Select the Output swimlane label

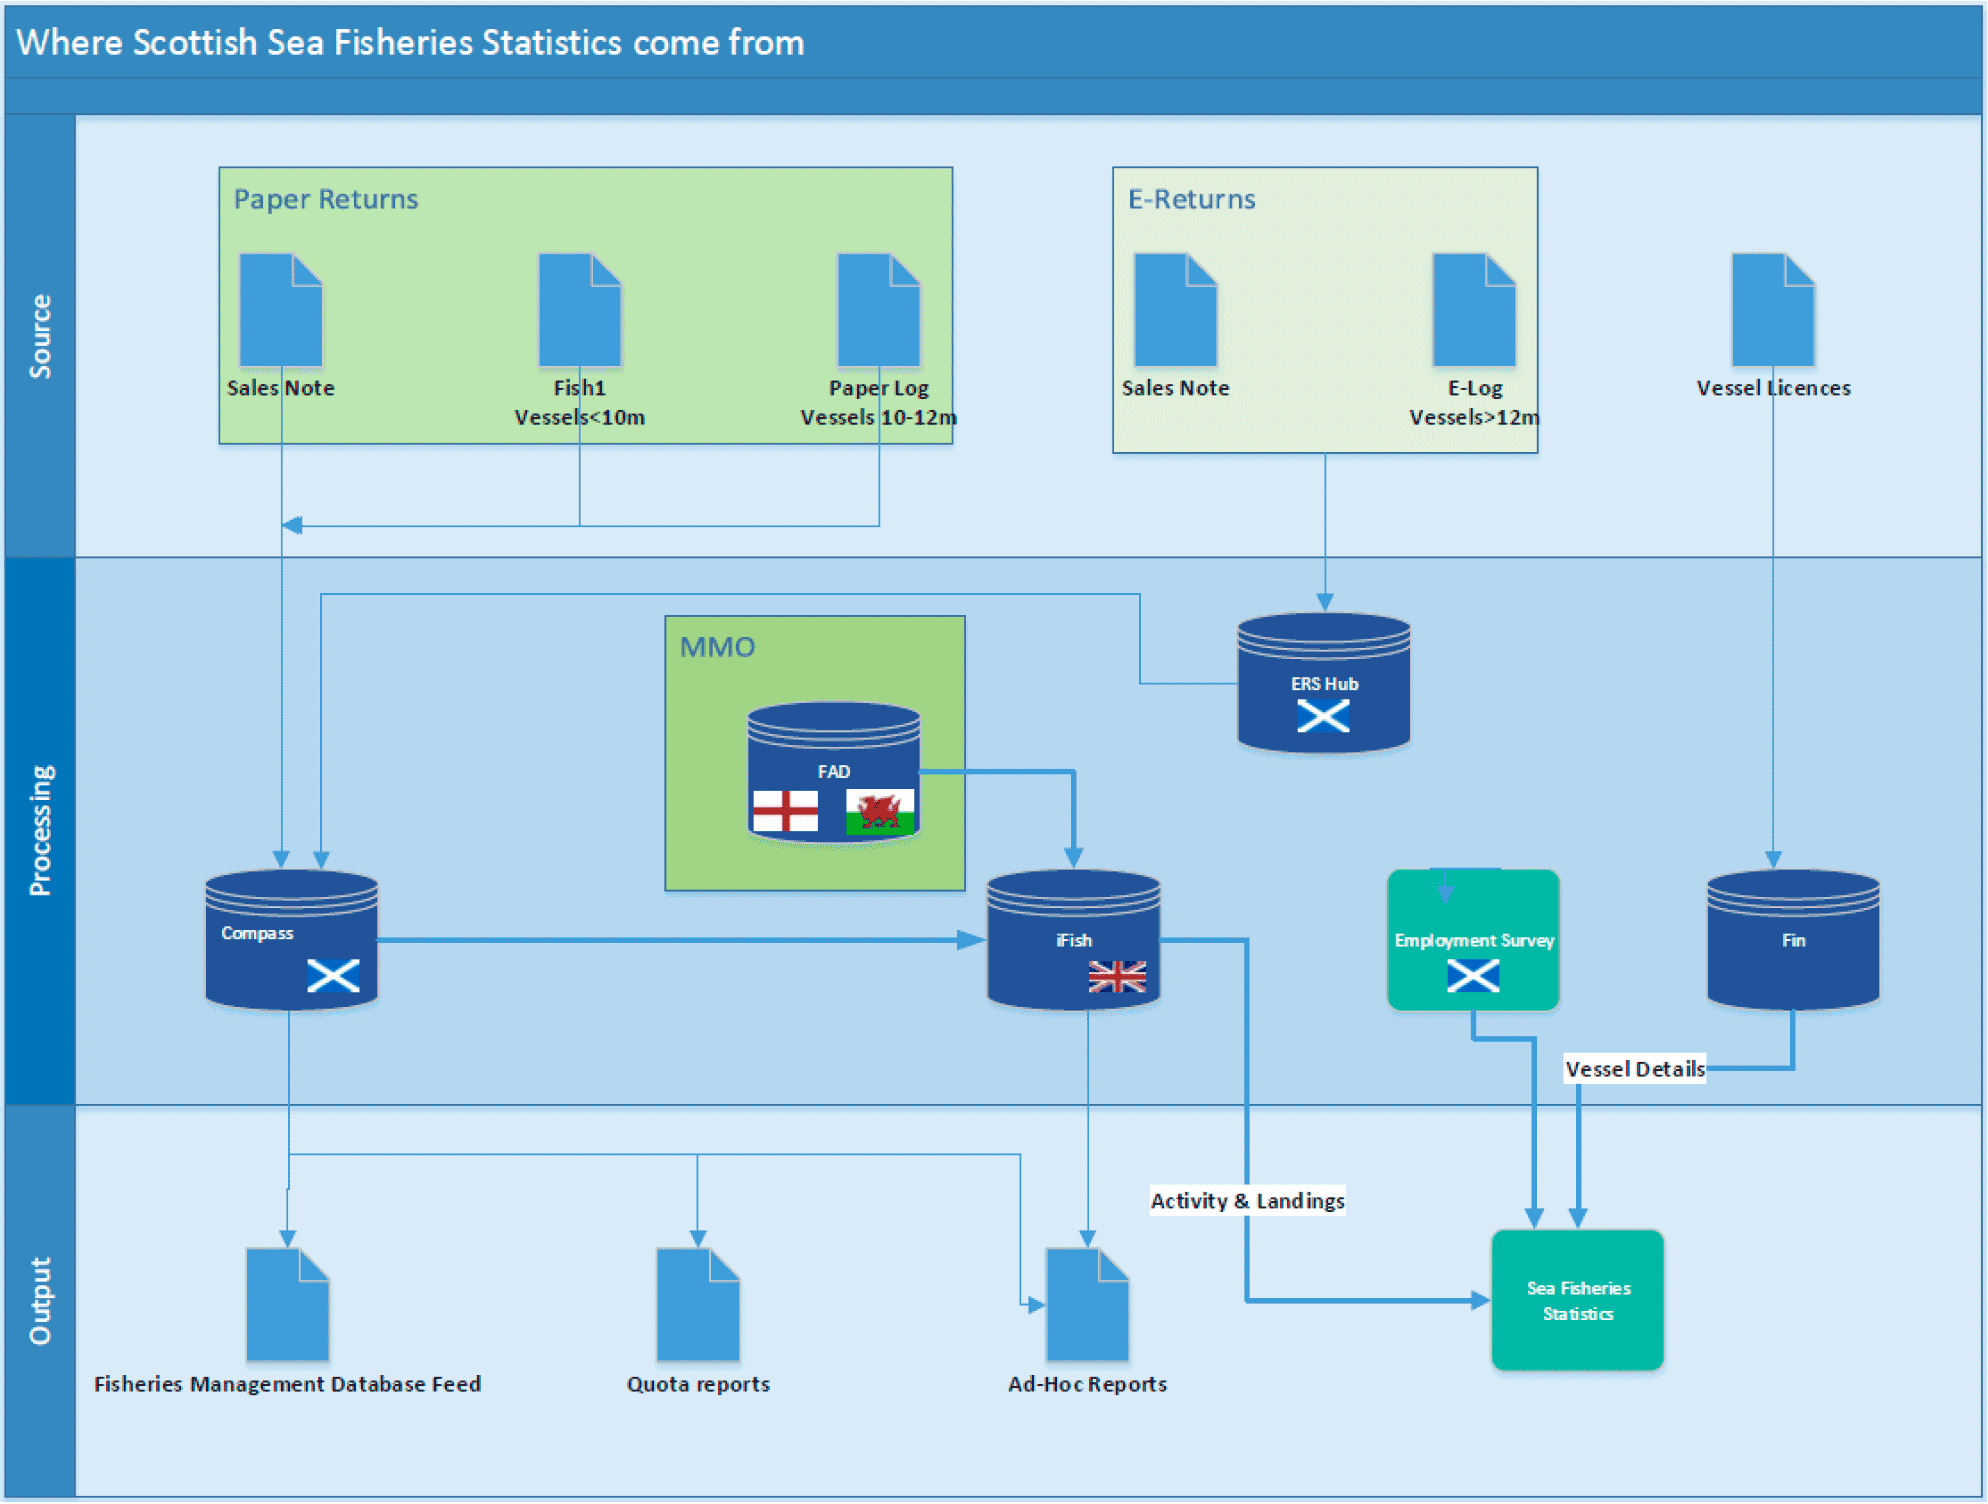[x=40, y=1300]
